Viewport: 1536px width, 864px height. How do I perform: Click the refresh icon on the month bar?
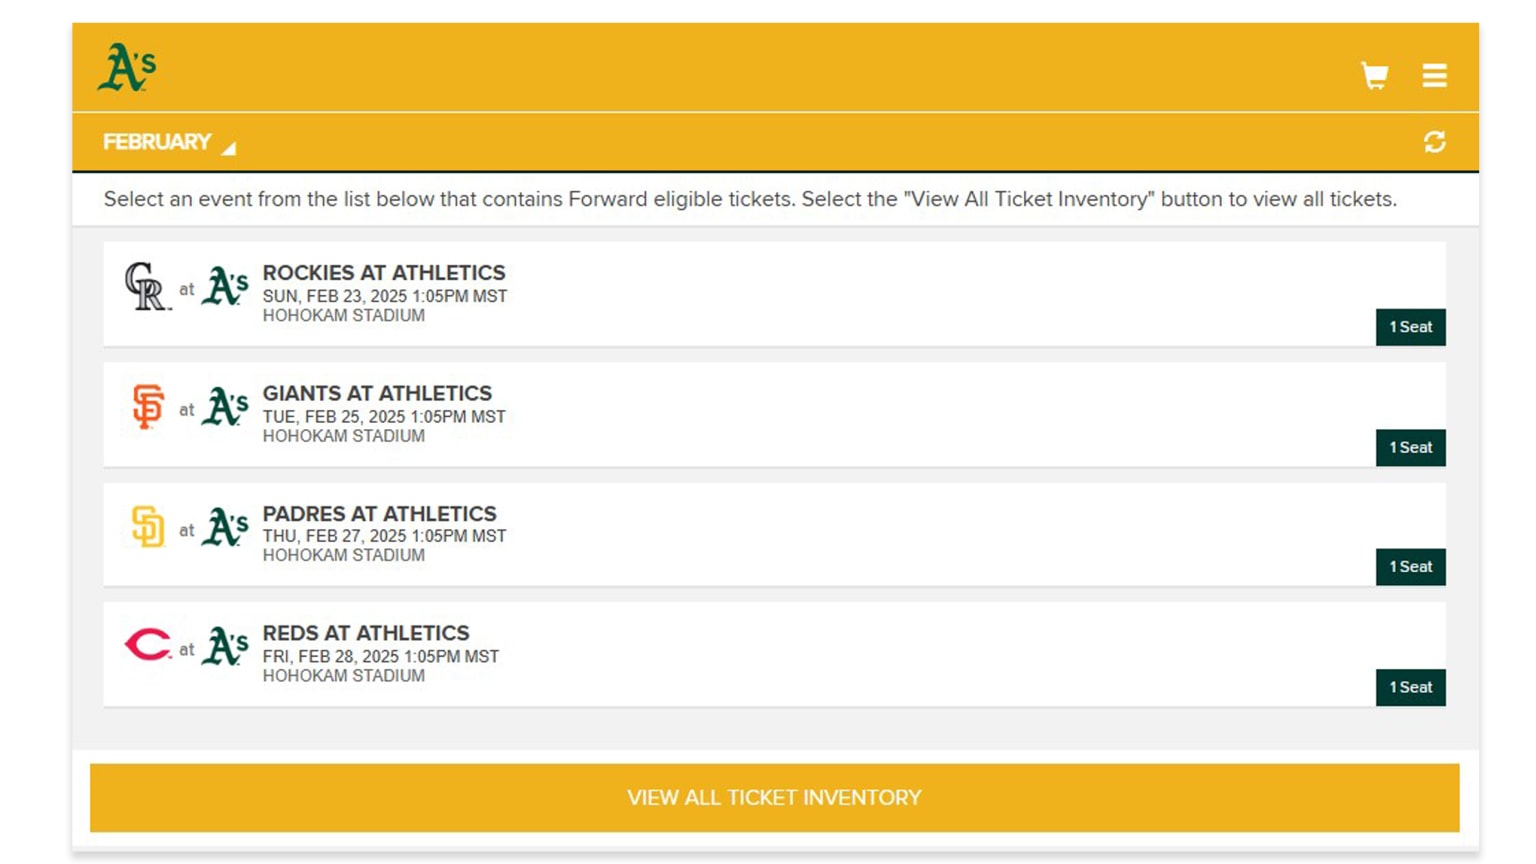tap(1436, 142)
